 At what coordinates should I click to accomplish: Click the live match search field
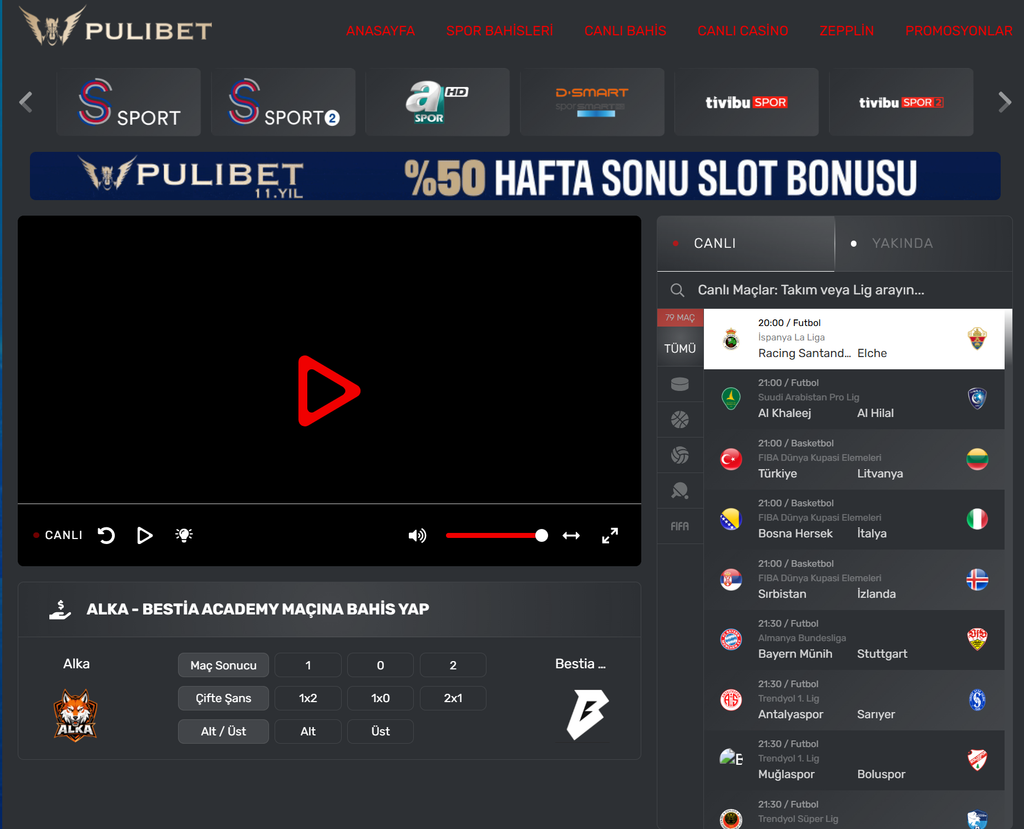835,290
